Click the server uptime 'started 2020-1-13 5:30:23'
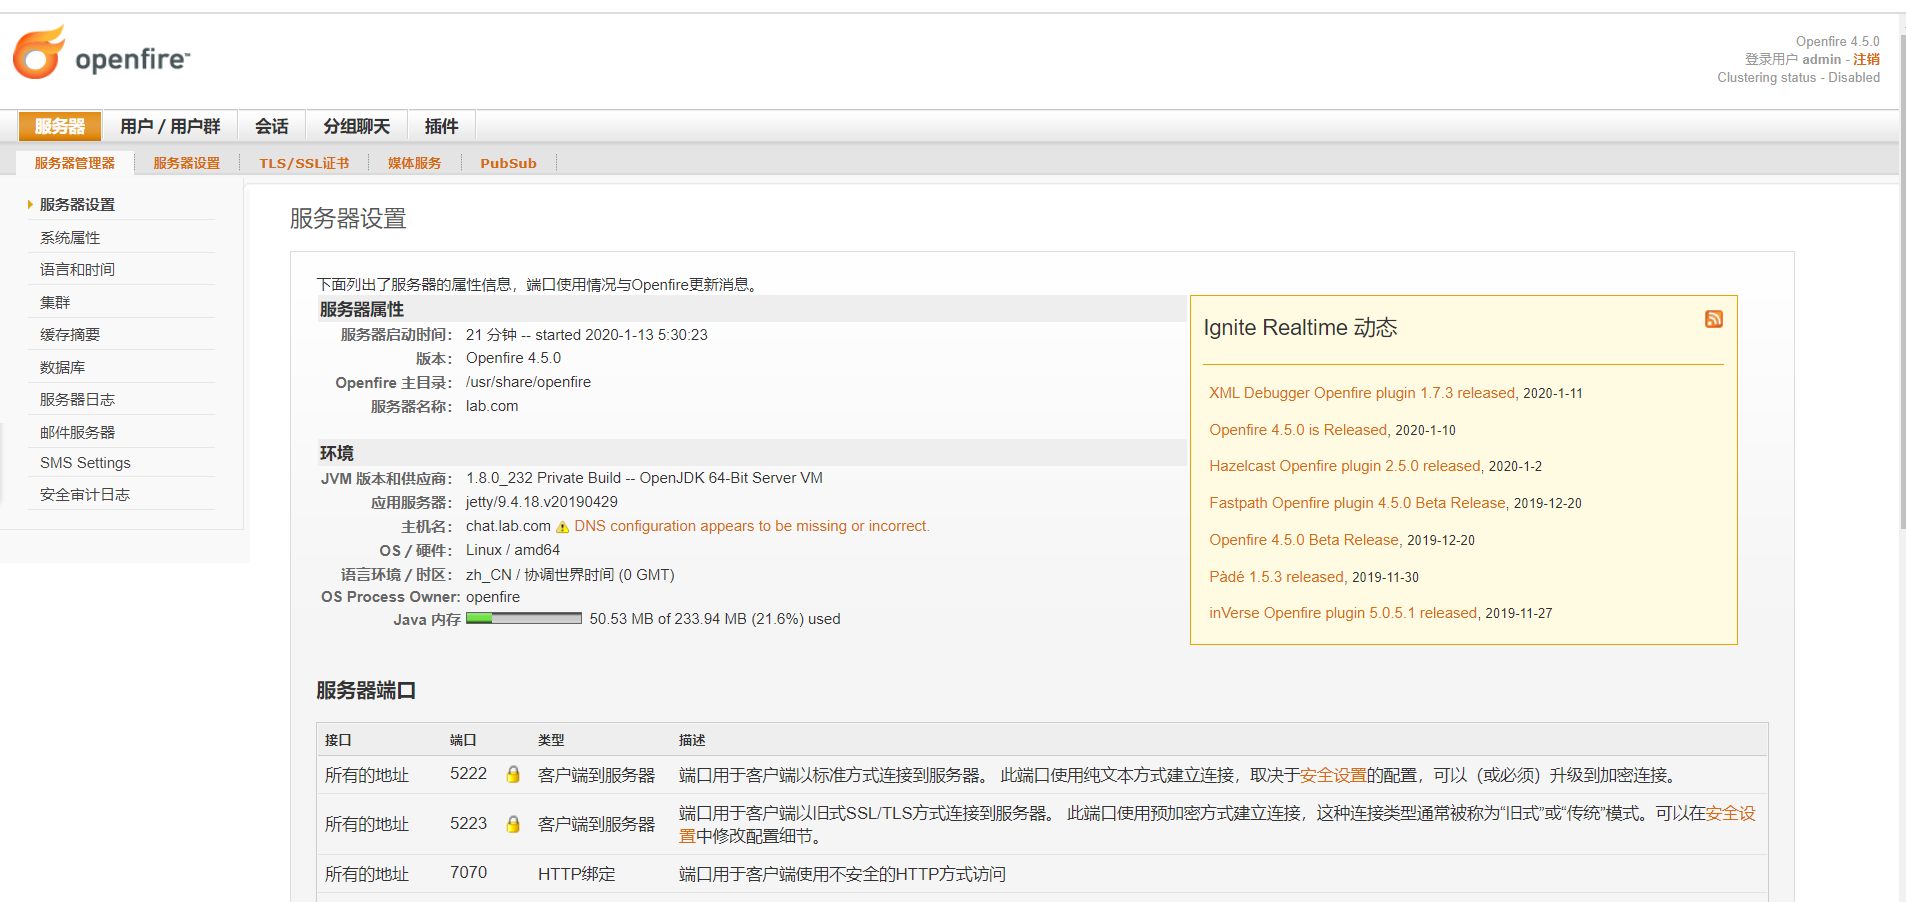 (621, 335)
